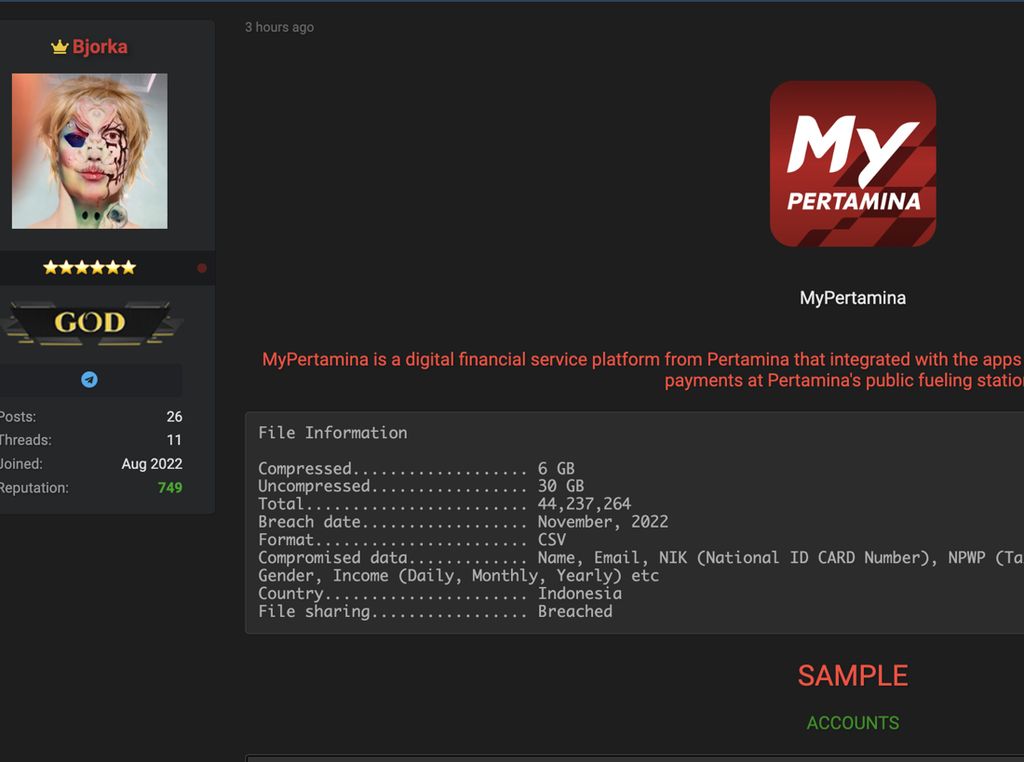The image size is (1024, 762).
Task: Click the 'Joined:' label
Action: (x=21, y=464)
